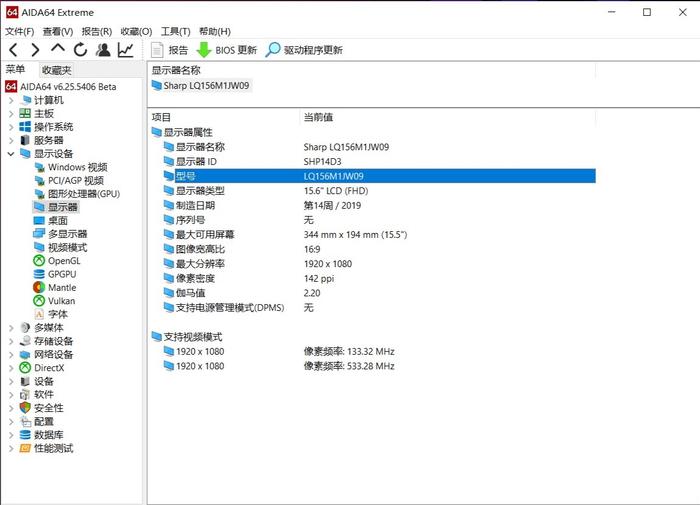Click the 设备 devices icon
The height and width of the screenshot is (505, 700).
[x=25, y=381]
